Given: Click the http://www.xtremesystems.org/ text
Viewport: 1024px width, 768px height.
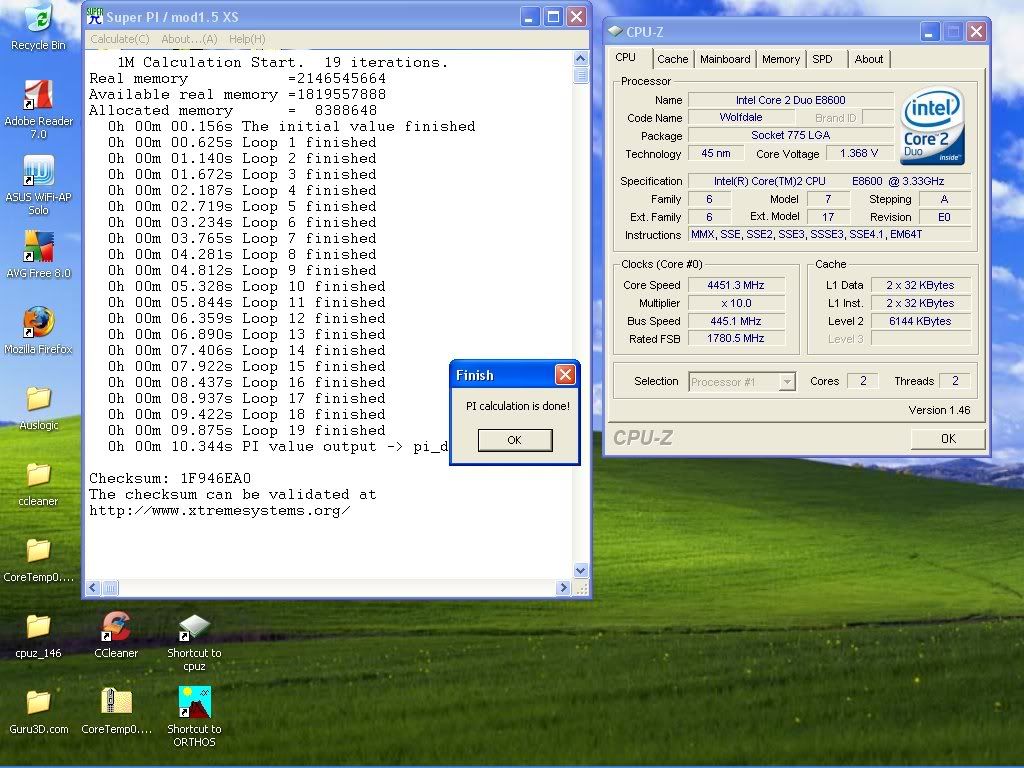Looking at the screenshot, I should click(x=219, y=511).
